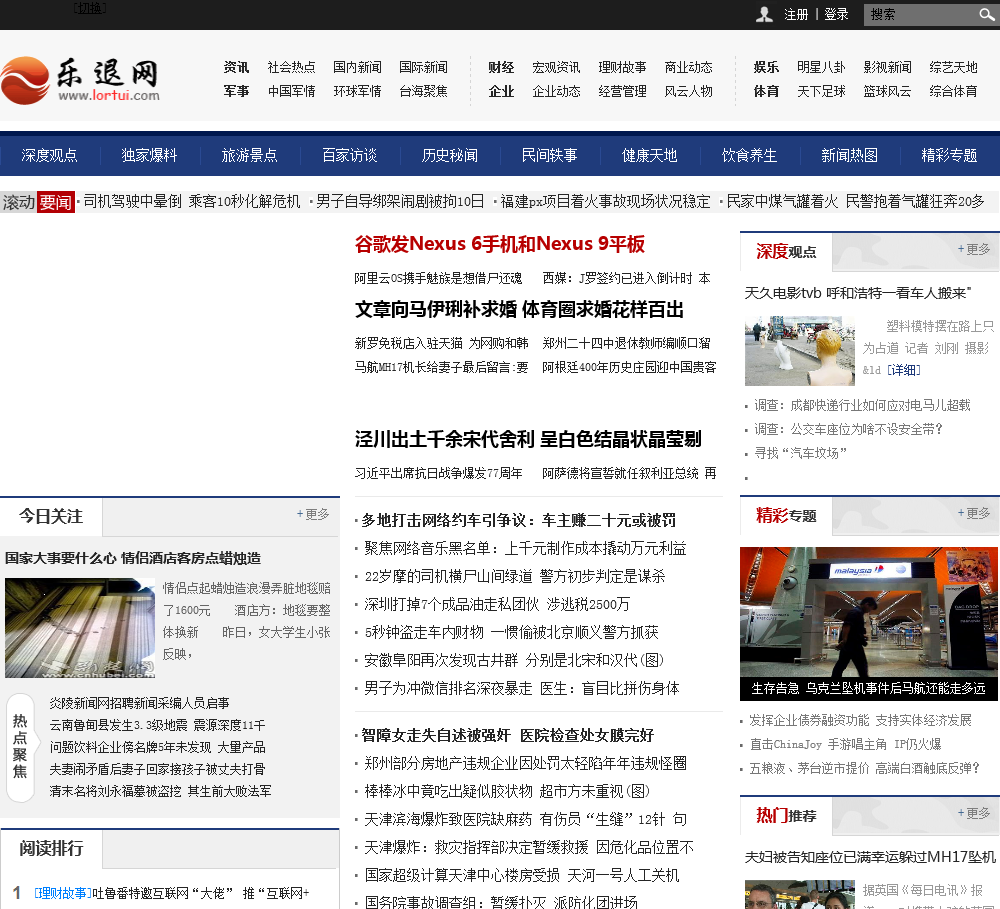
Task: Go to the 军事 category
Action: point(236,91)
